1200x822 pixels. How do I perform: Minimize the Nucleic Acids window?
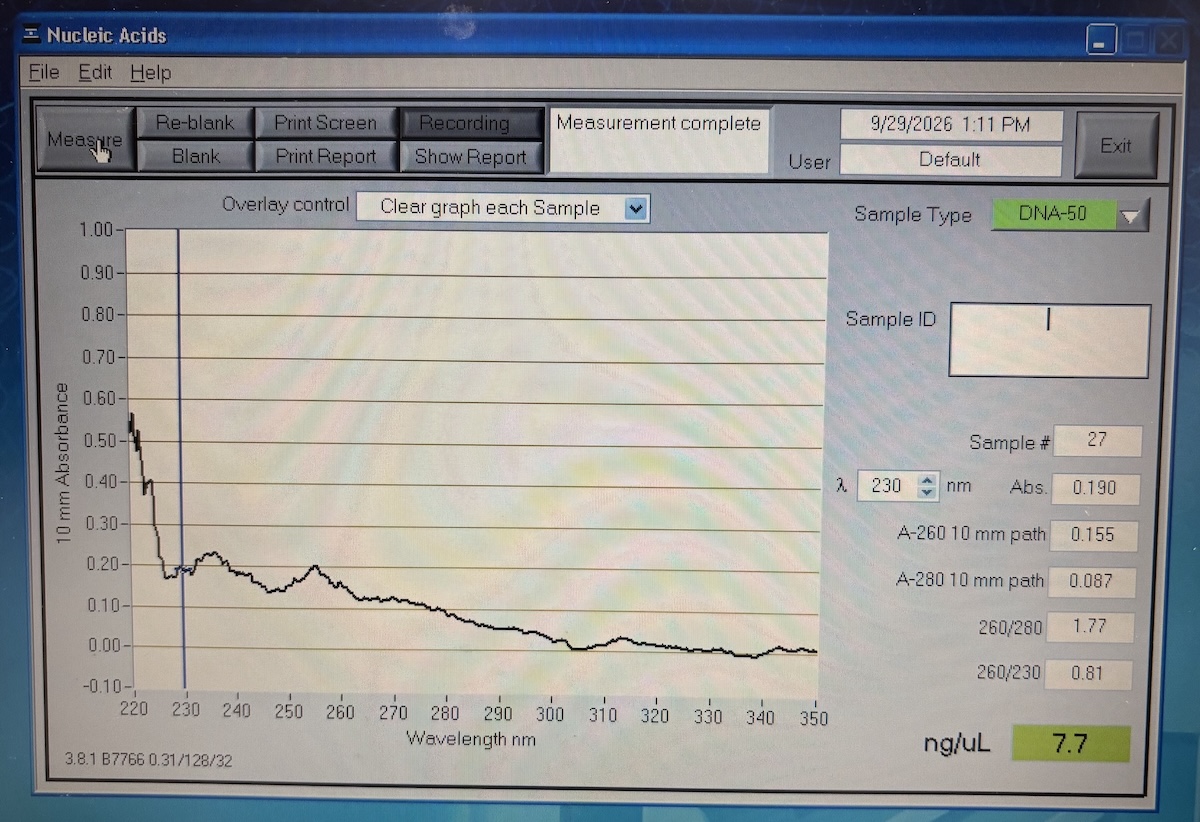click(x=1101, y=43)
